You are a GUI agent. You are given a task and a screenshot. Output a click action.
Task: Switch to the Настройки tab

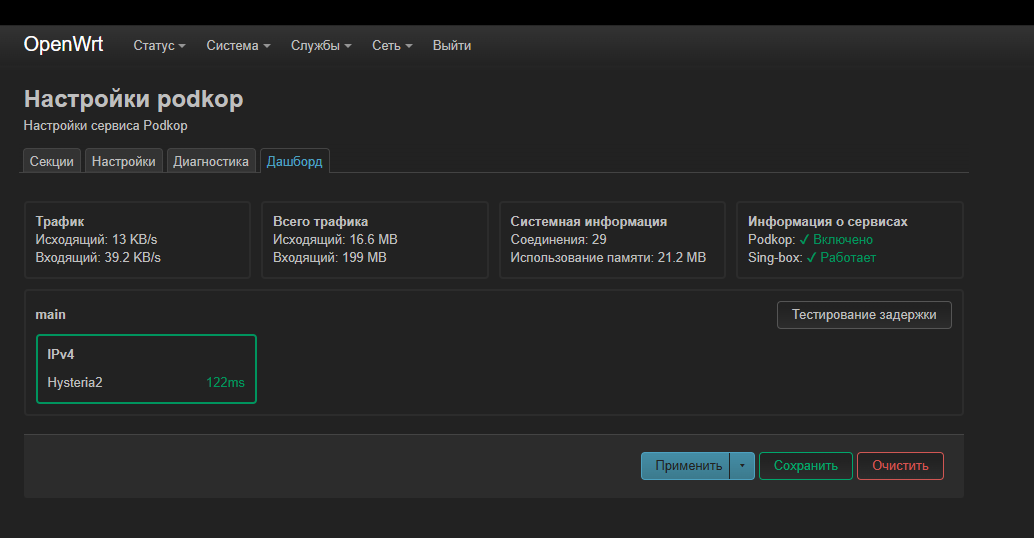click(123, 162)
